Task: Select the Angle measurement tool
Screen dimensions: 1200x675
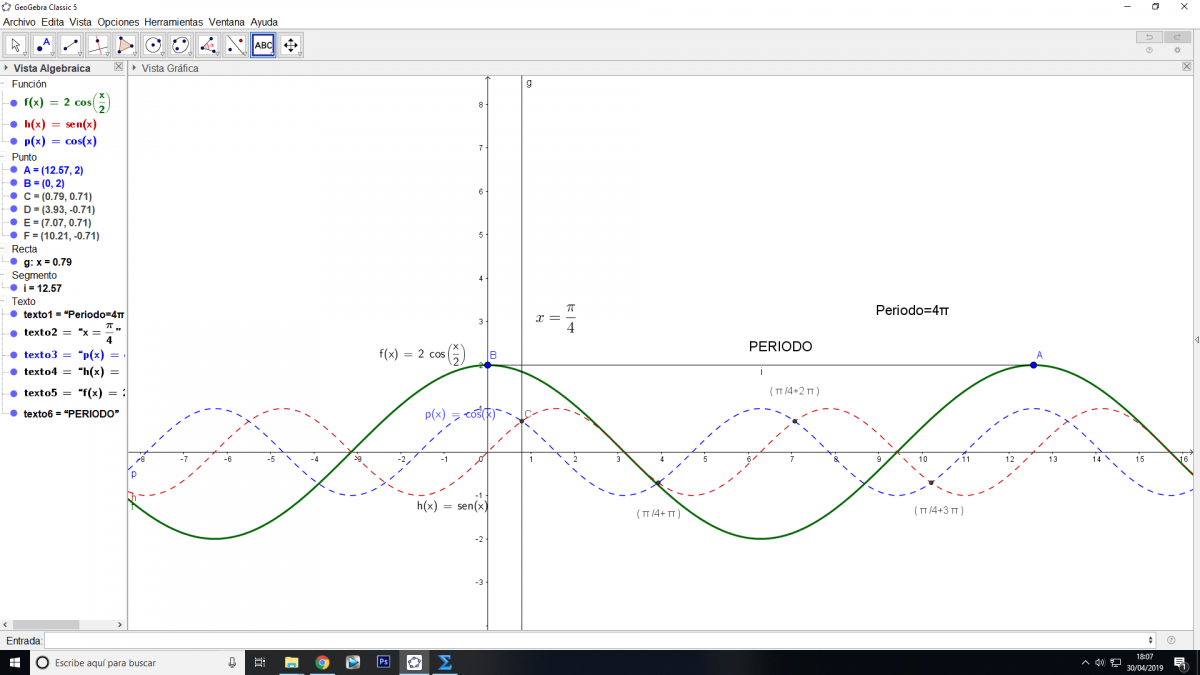Action: (x=208, y=45)
